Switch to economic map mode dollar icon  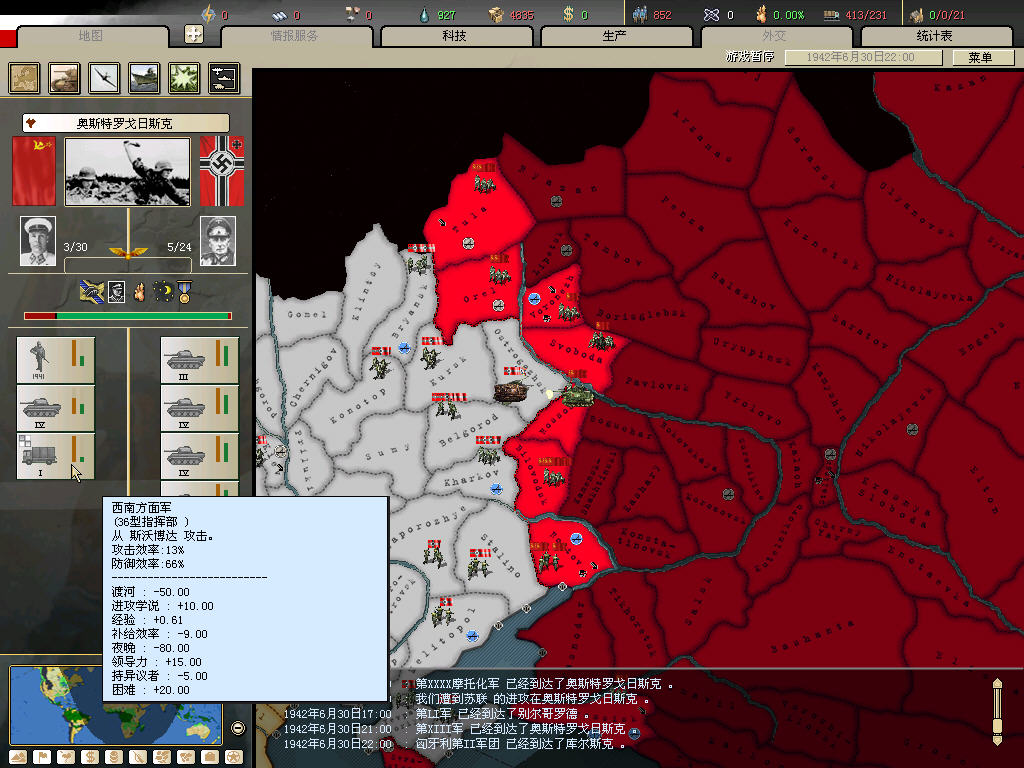point(90,757)
